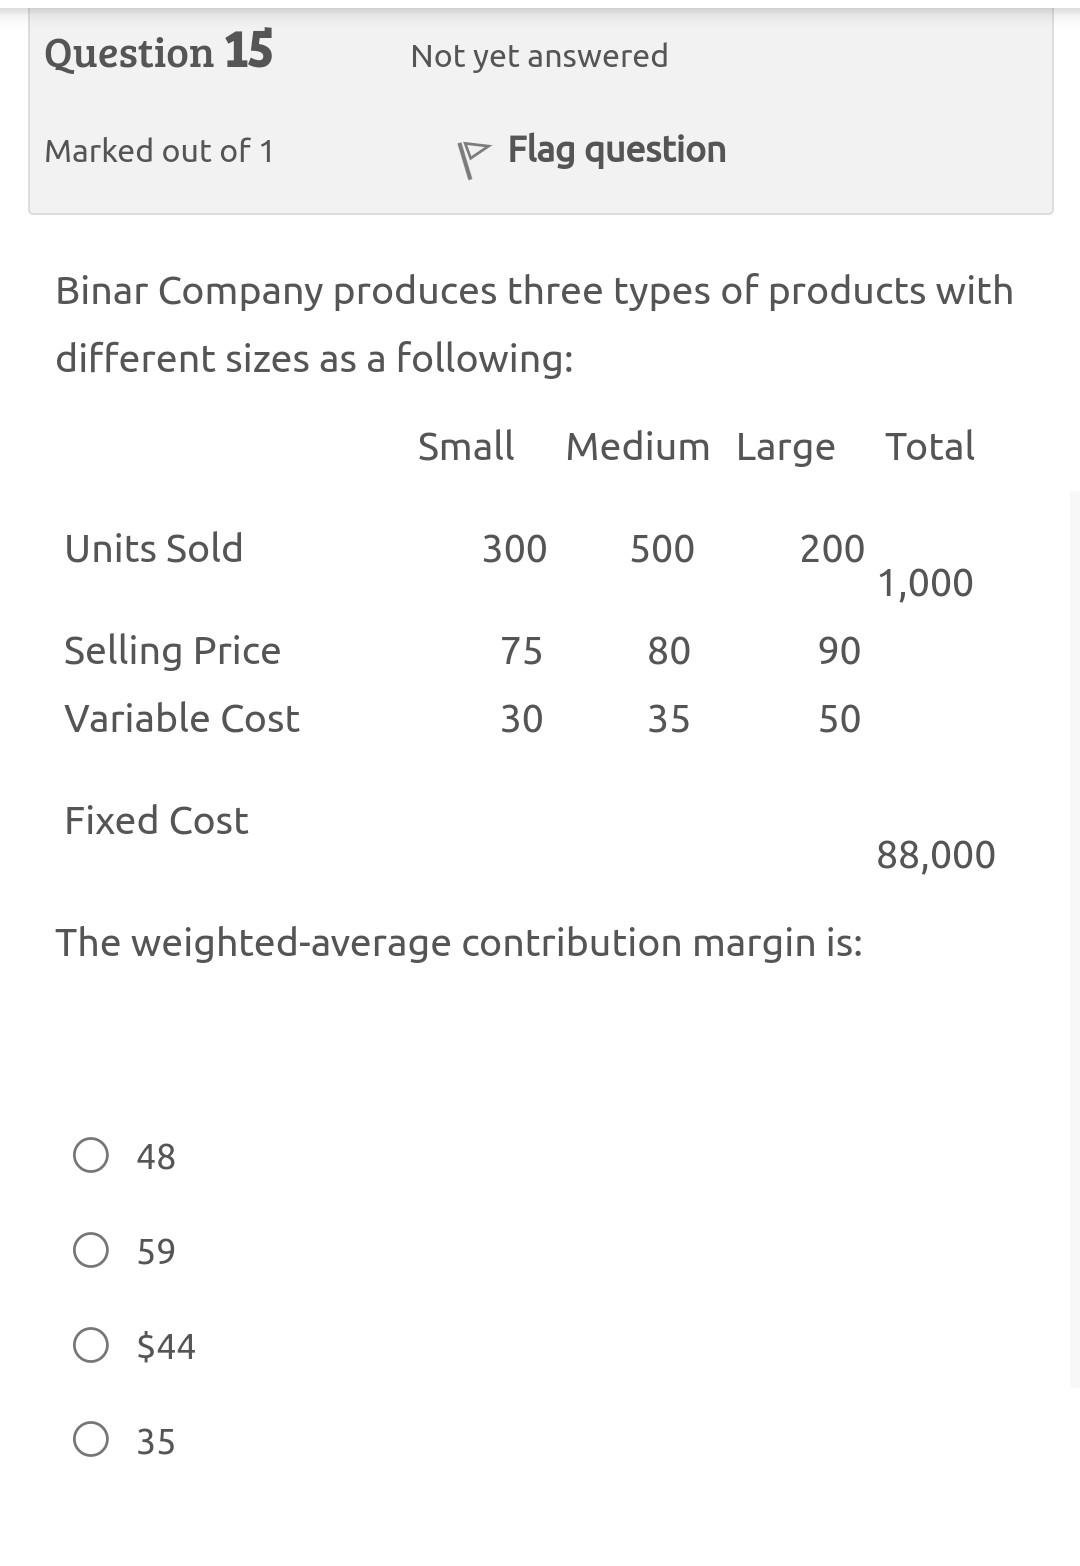Click the Marked out of 1 label
Screen dimensions: 1080x1566
click(x=159, y=151)
